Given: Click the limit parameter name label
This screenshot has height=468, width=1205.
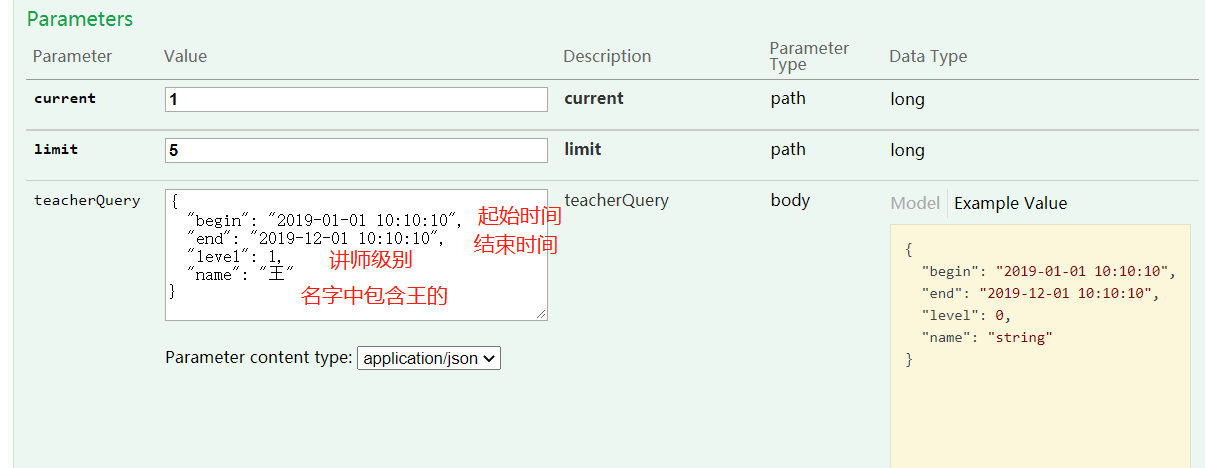Looking at the screenshot, I should (x=56, y=149).
